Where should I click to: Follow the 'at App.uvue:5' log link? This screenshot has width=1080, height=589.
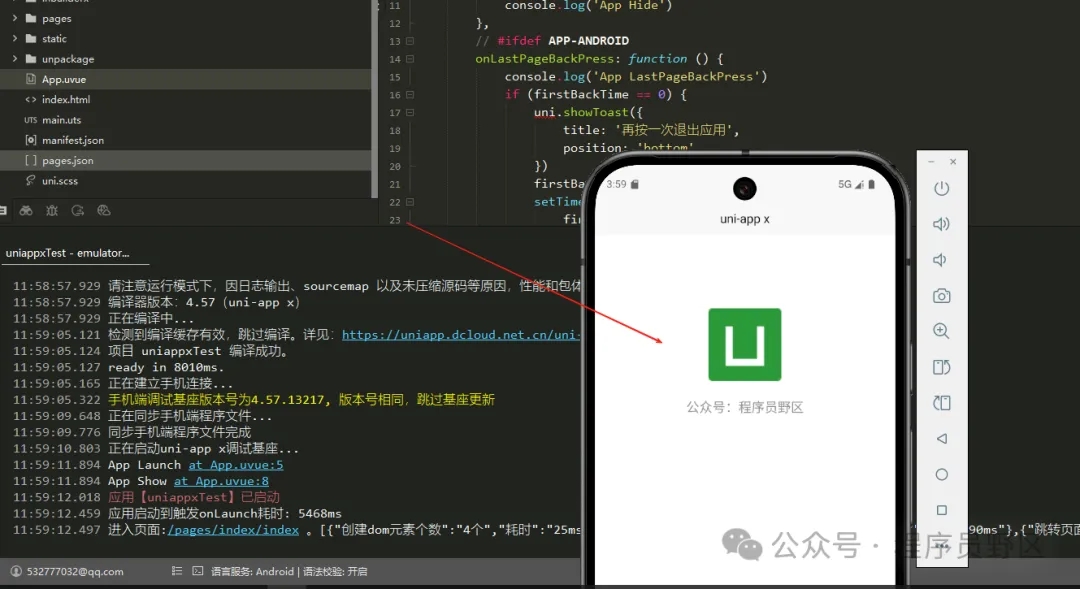(236, 465)
